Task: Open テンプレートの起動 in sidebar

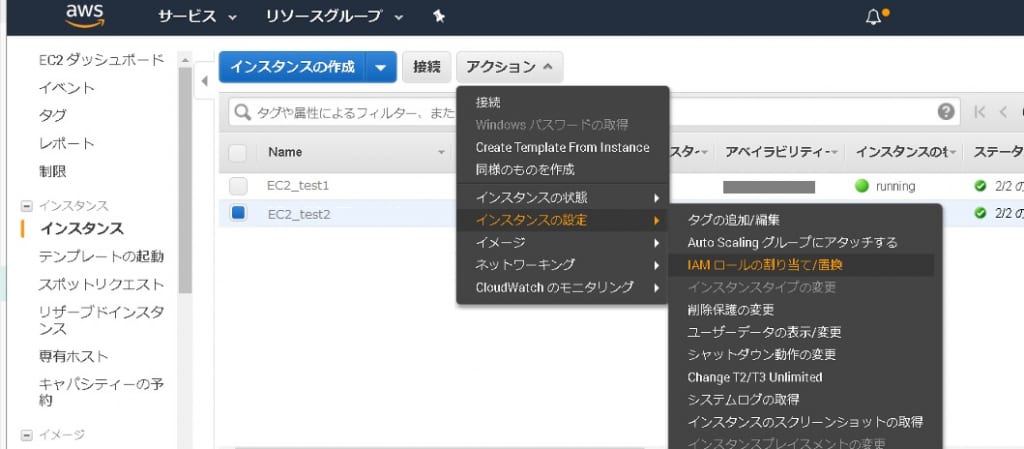Action: pyautogui.click(x=101, y=256)
